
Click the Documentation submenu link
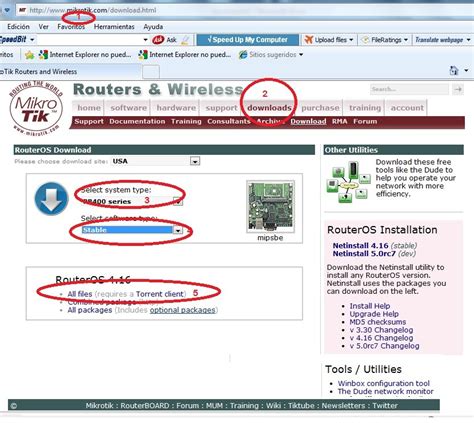pyautogui.click(x=137, y=121)
